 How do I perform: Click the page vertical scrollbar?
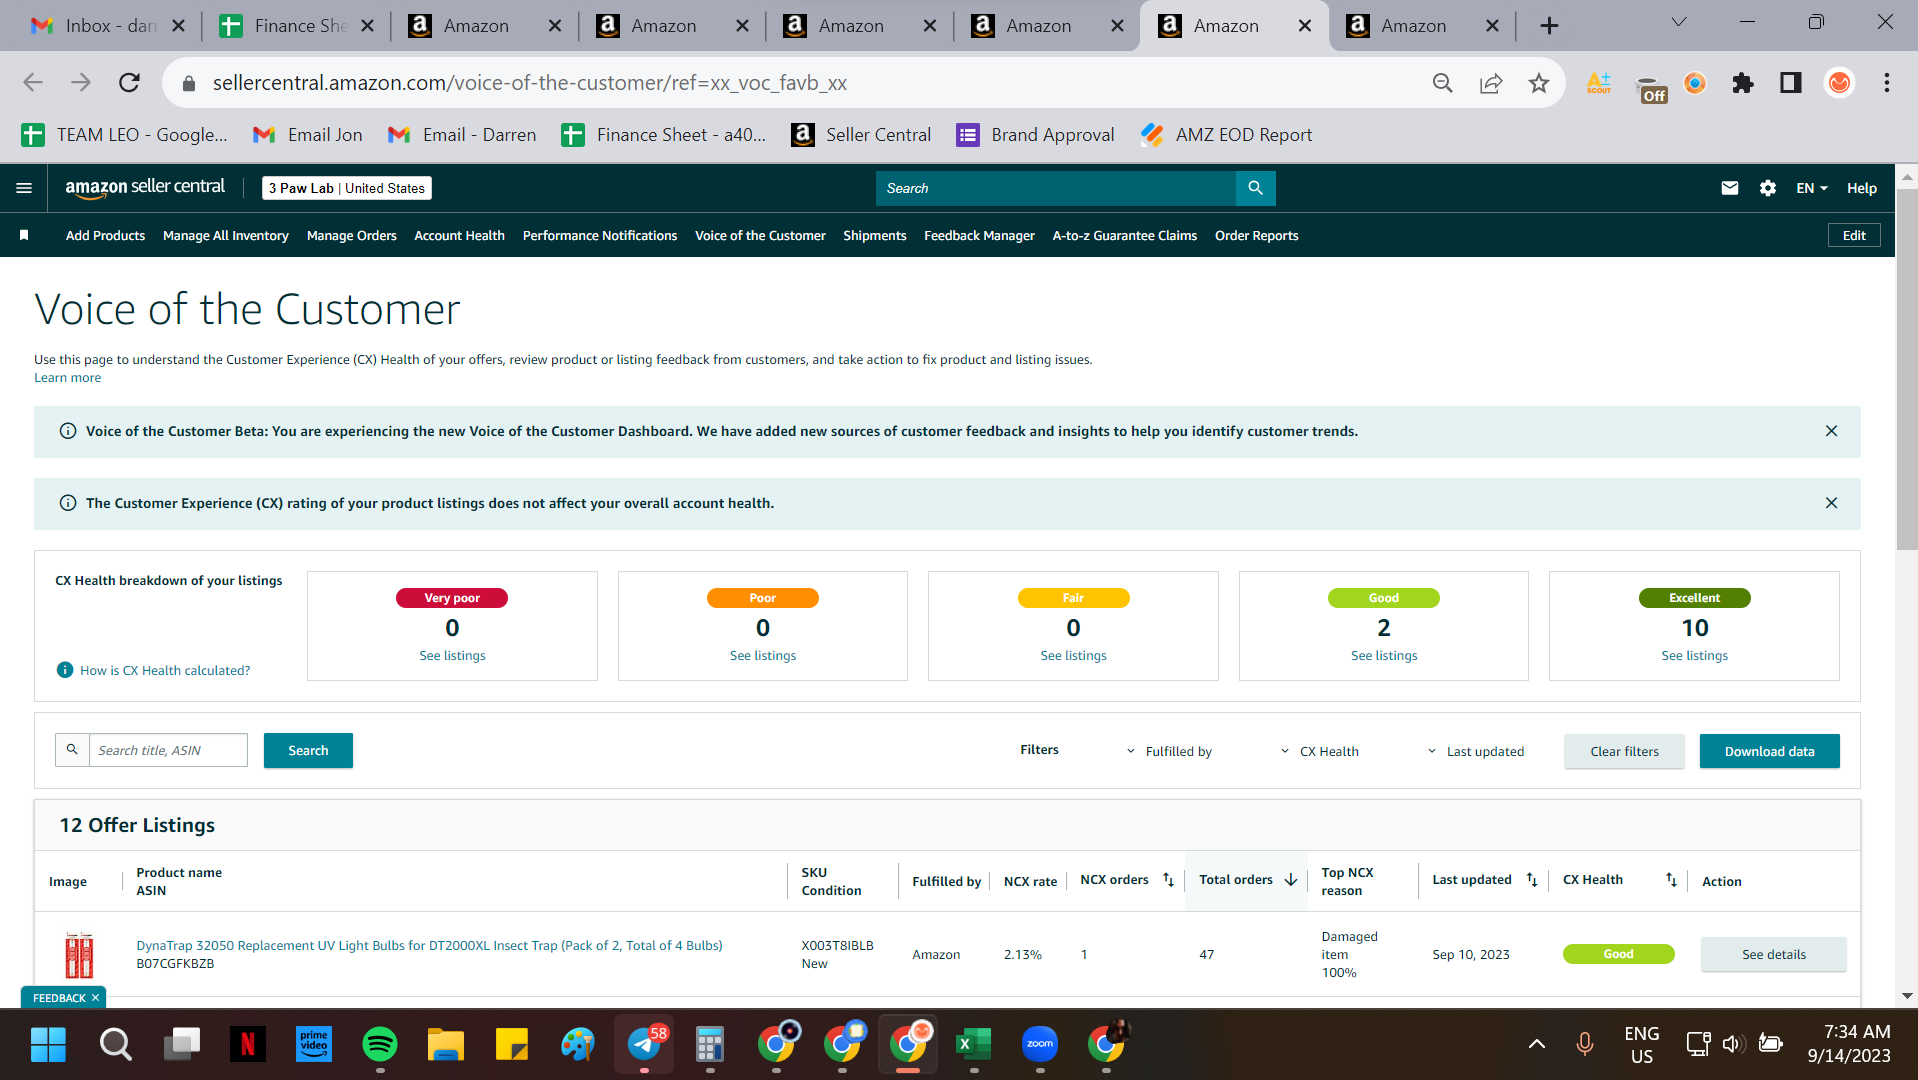(1907, 370)
